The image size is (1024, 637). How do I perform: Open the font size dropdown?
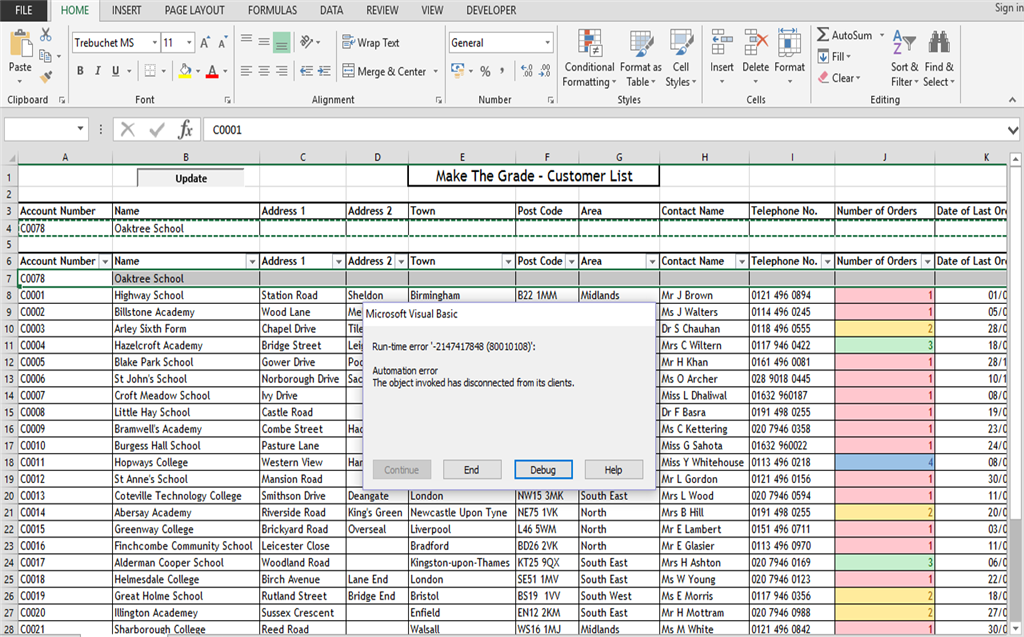(x=189, y=43)
